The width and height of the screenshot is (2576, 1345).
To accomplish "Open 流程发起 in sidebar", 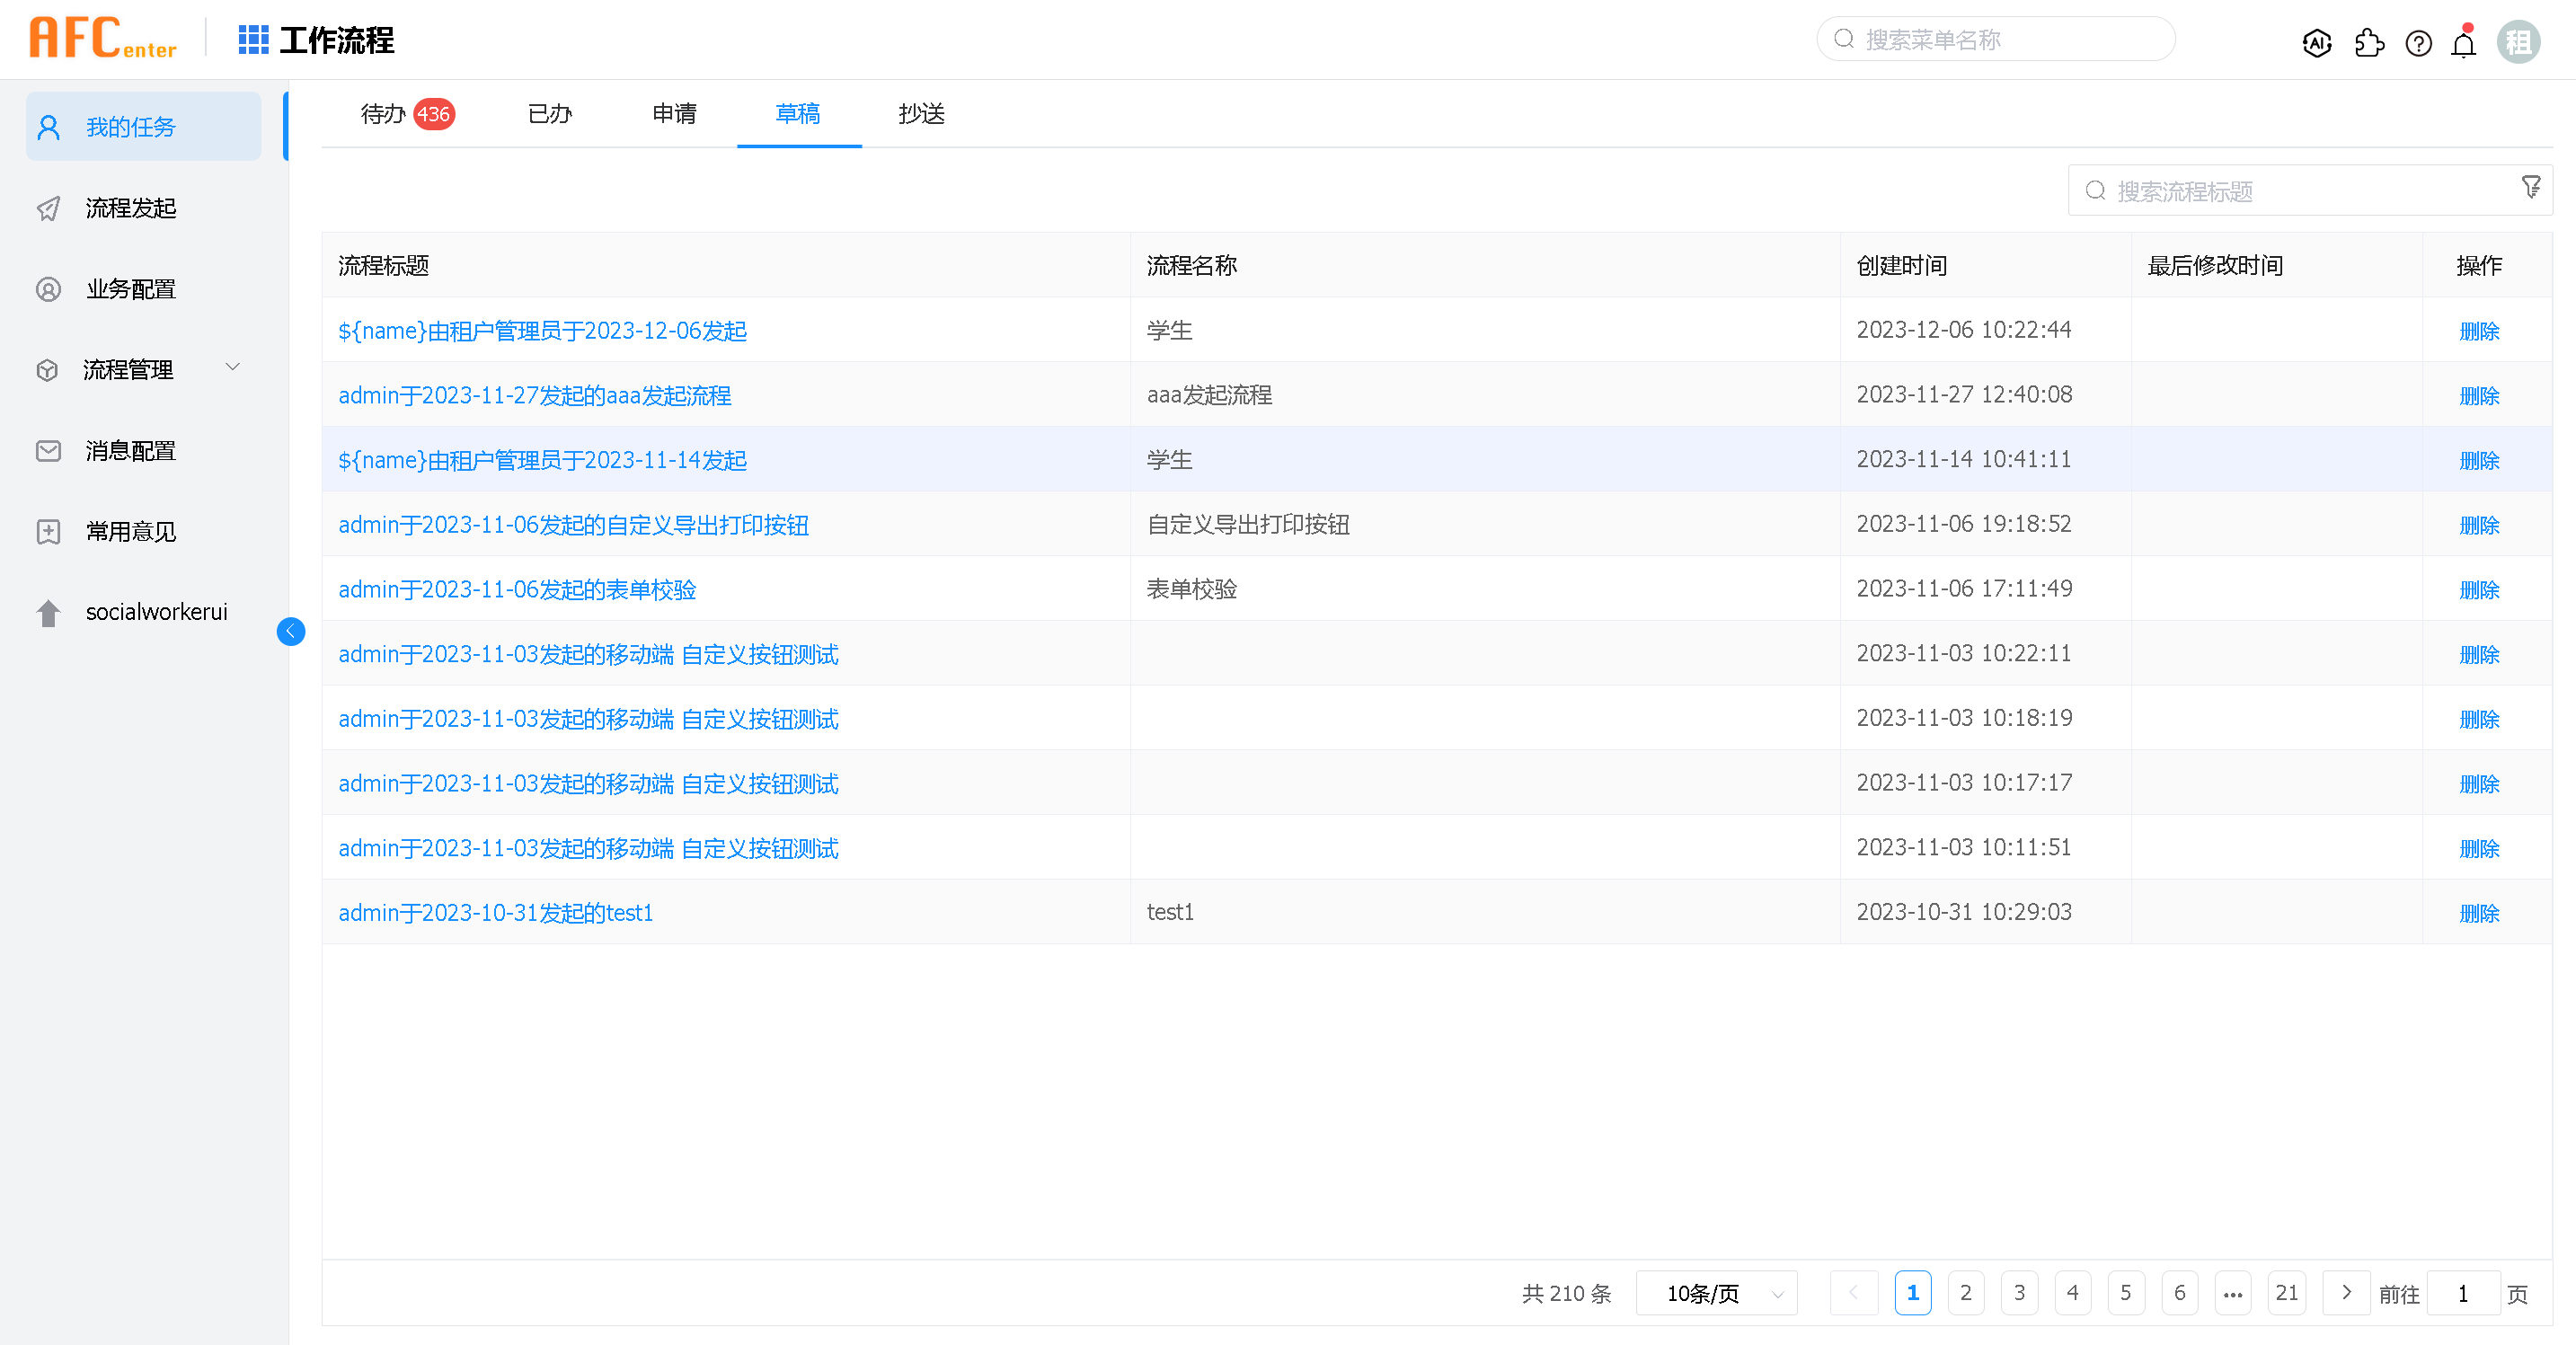I will (131, 208).
